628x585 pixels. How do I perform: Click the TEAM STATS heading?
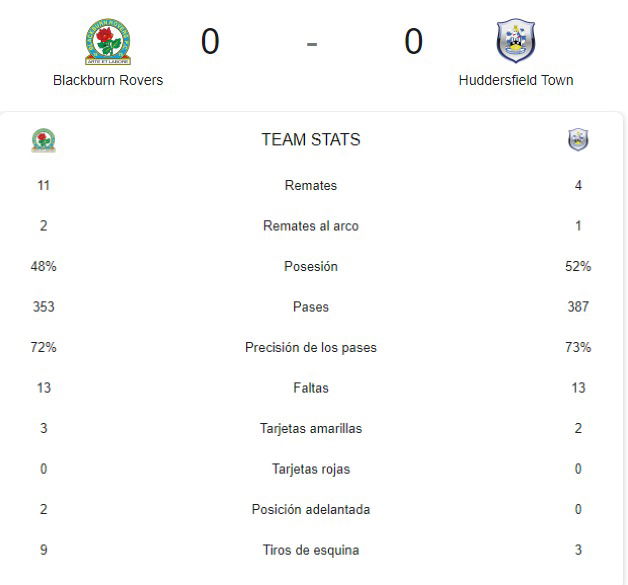[311, 140]
